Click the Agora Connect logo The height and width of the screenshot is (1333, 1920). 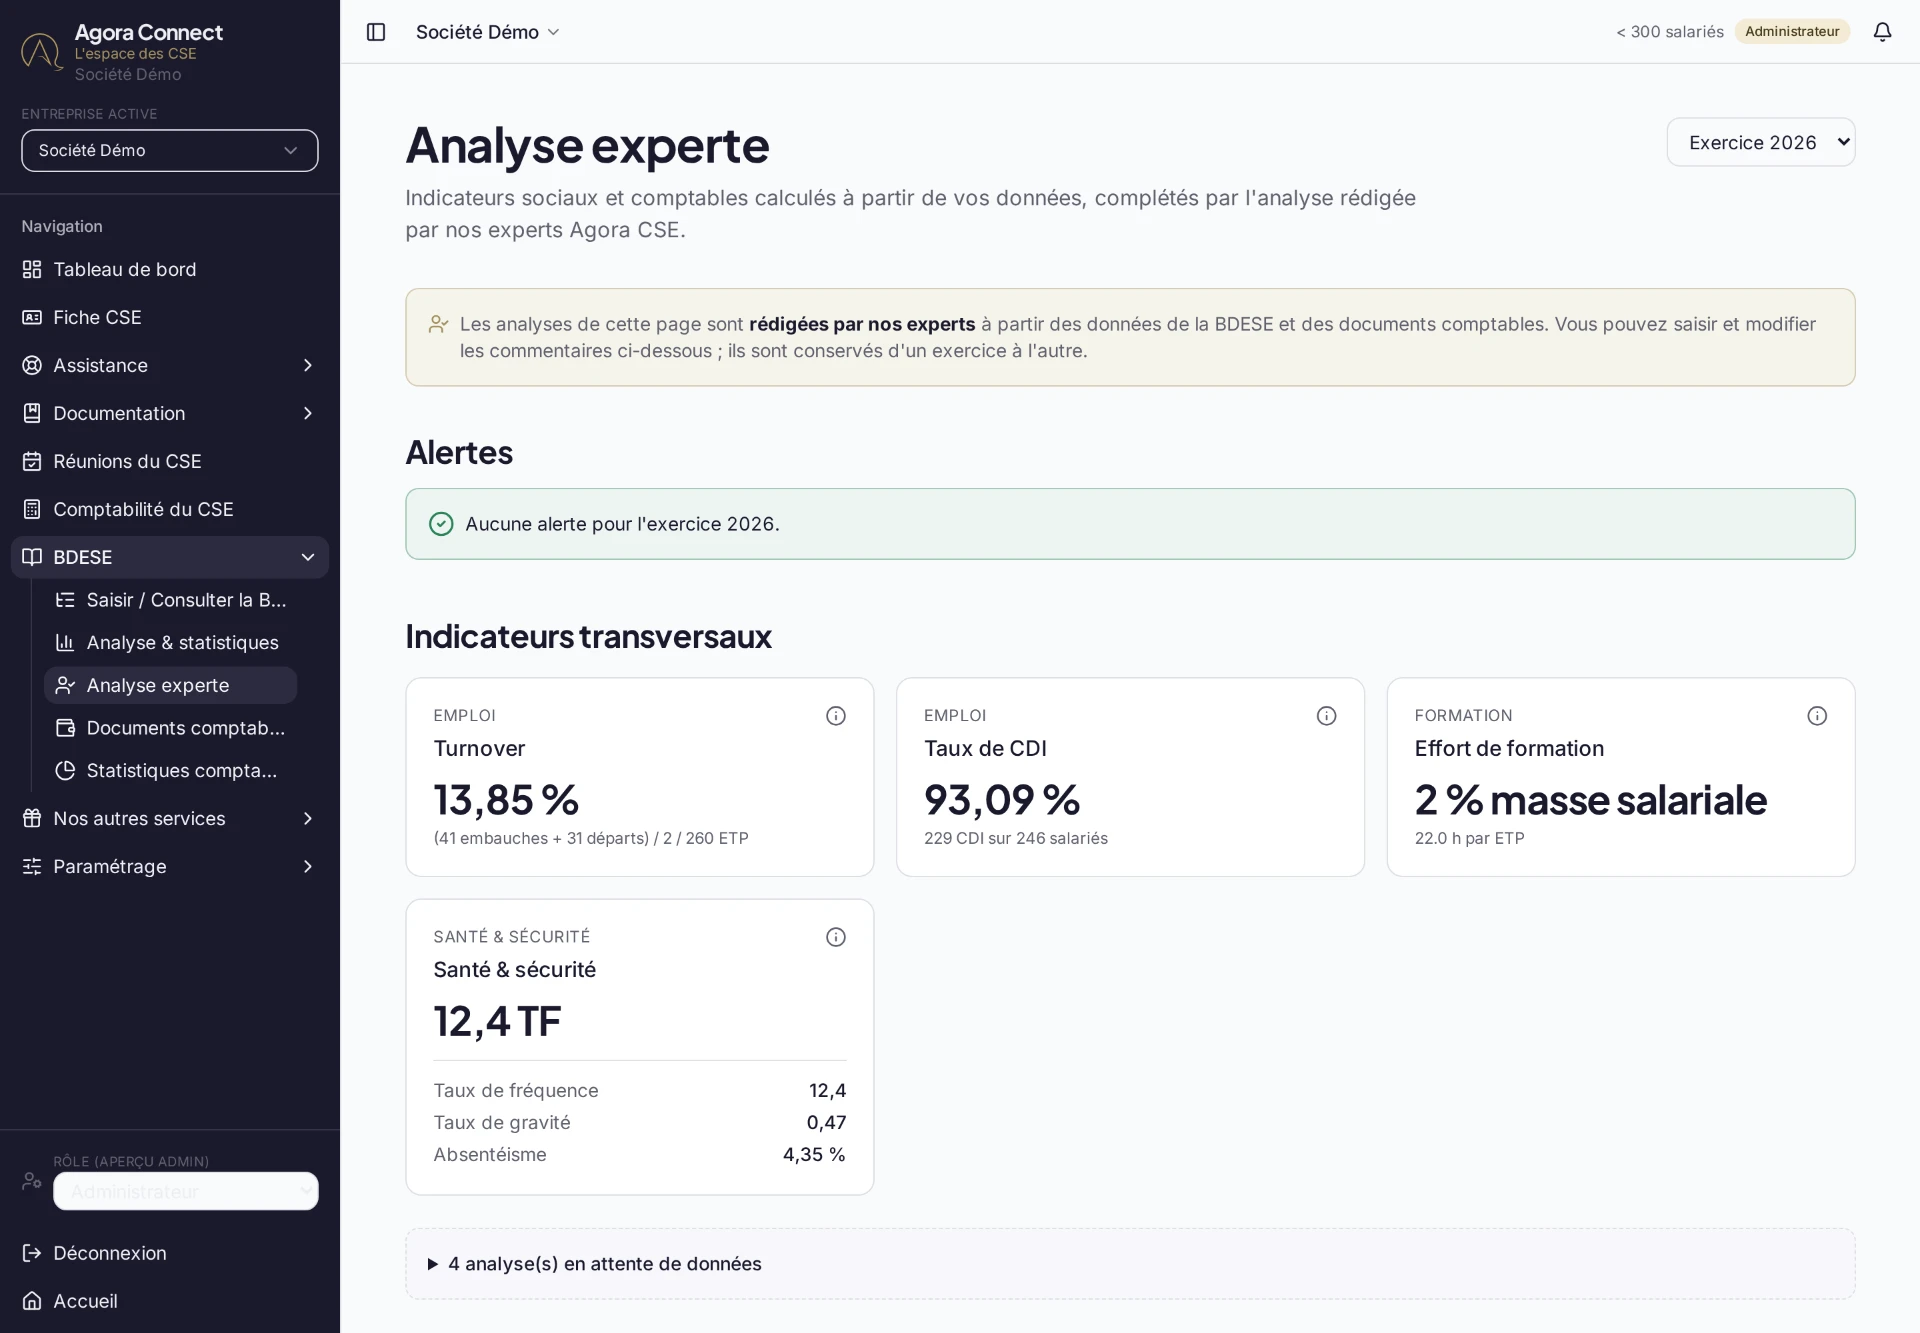tap(42, 51)
